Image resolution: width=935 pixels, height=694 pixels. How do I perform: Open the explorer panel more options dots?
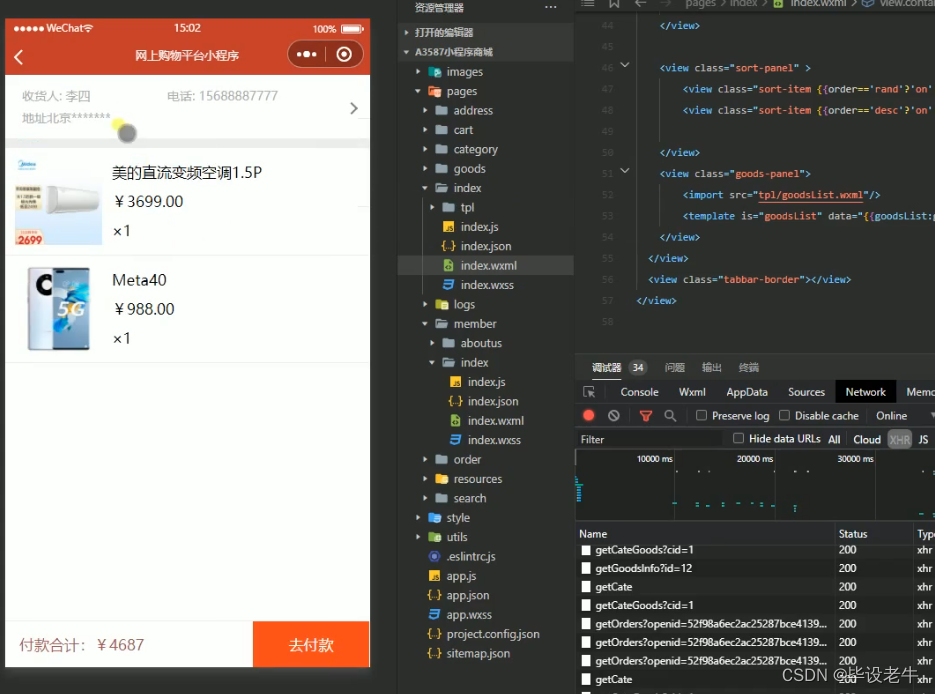click(x=550, y=7)
